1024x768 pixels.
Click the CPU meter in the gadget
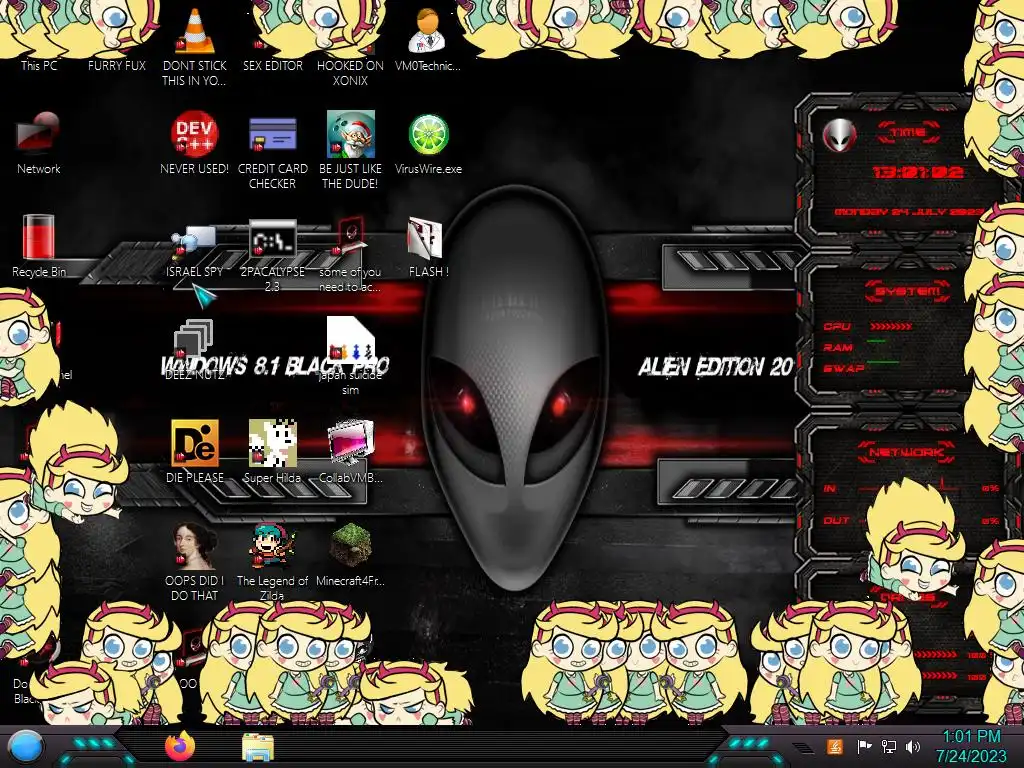[869, 326]
